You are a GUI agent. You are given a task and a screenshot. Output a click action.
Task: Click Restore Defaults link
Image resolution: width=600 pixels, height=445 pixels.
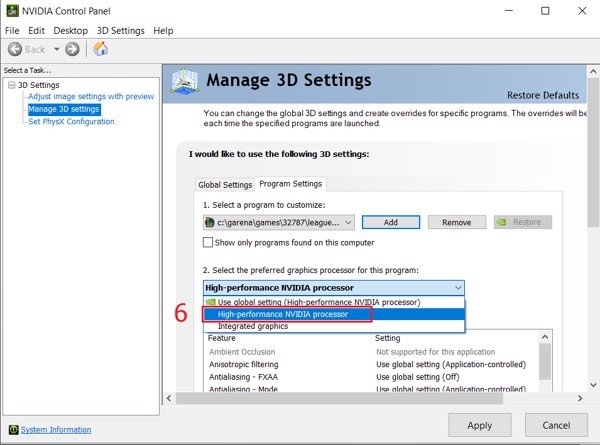pyautogui.click(x=543, y=95)
